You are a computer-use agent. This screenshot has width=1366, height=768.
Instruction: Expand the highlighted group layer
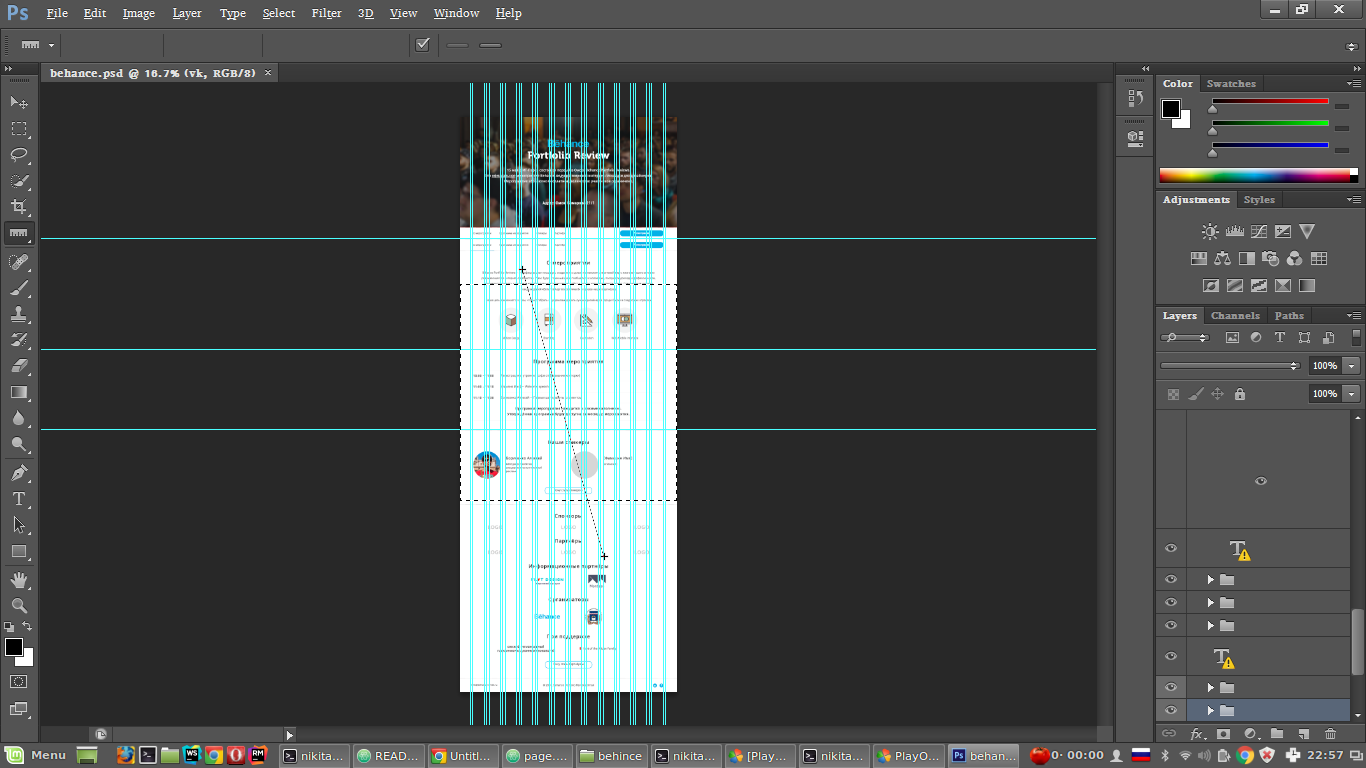pos(1210,711)
